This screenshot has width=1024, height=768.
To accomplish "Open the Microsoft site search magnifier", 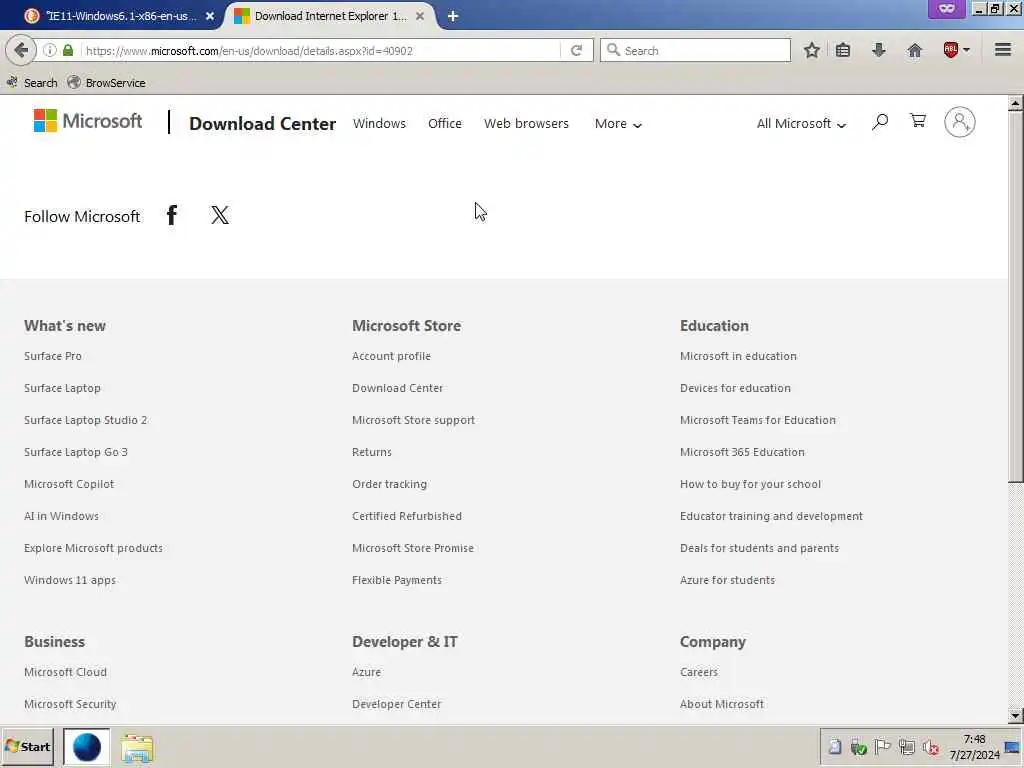I will click(x=880, y=121).
